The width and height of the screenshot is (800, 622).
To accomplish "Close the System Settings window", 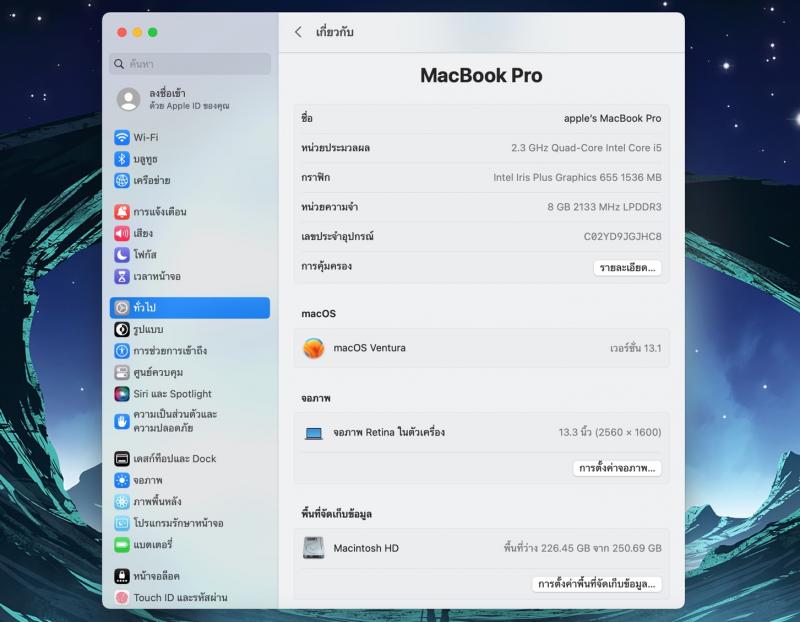I will pos(122,32).
